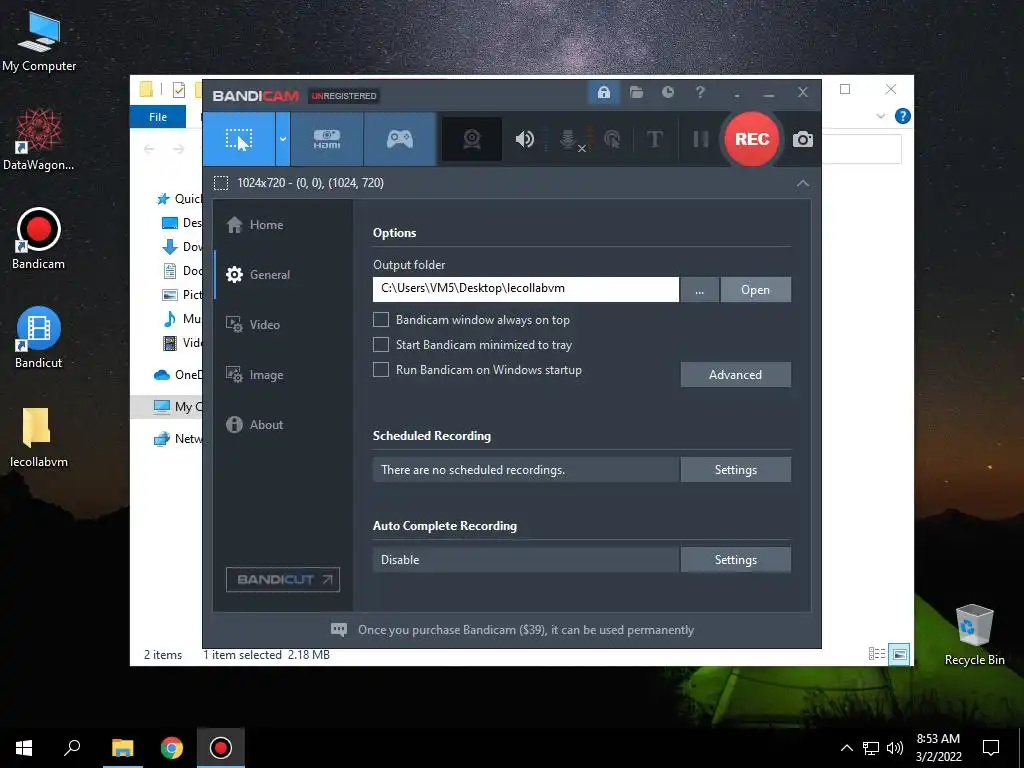The height and width of the screenshot is (768, 1024).
Task: Expand Explorer ribbon chevron
Action: [x=880, y=116]
